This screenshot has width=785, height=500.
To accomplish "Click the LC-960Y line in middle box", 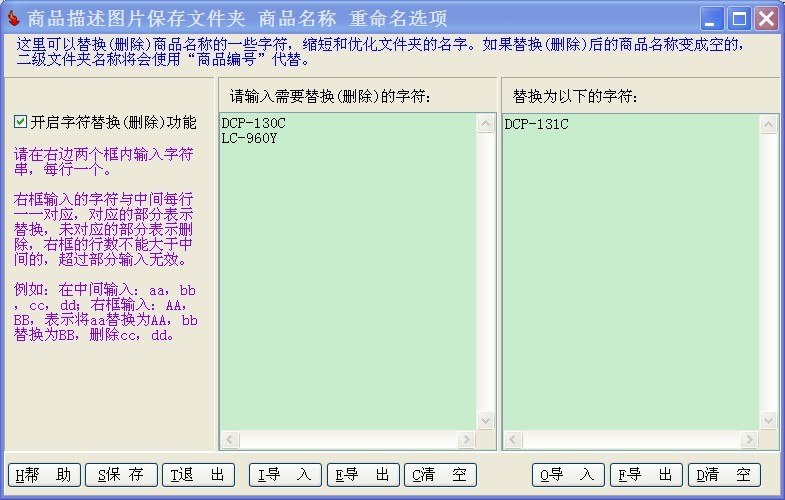I will 249,138.
